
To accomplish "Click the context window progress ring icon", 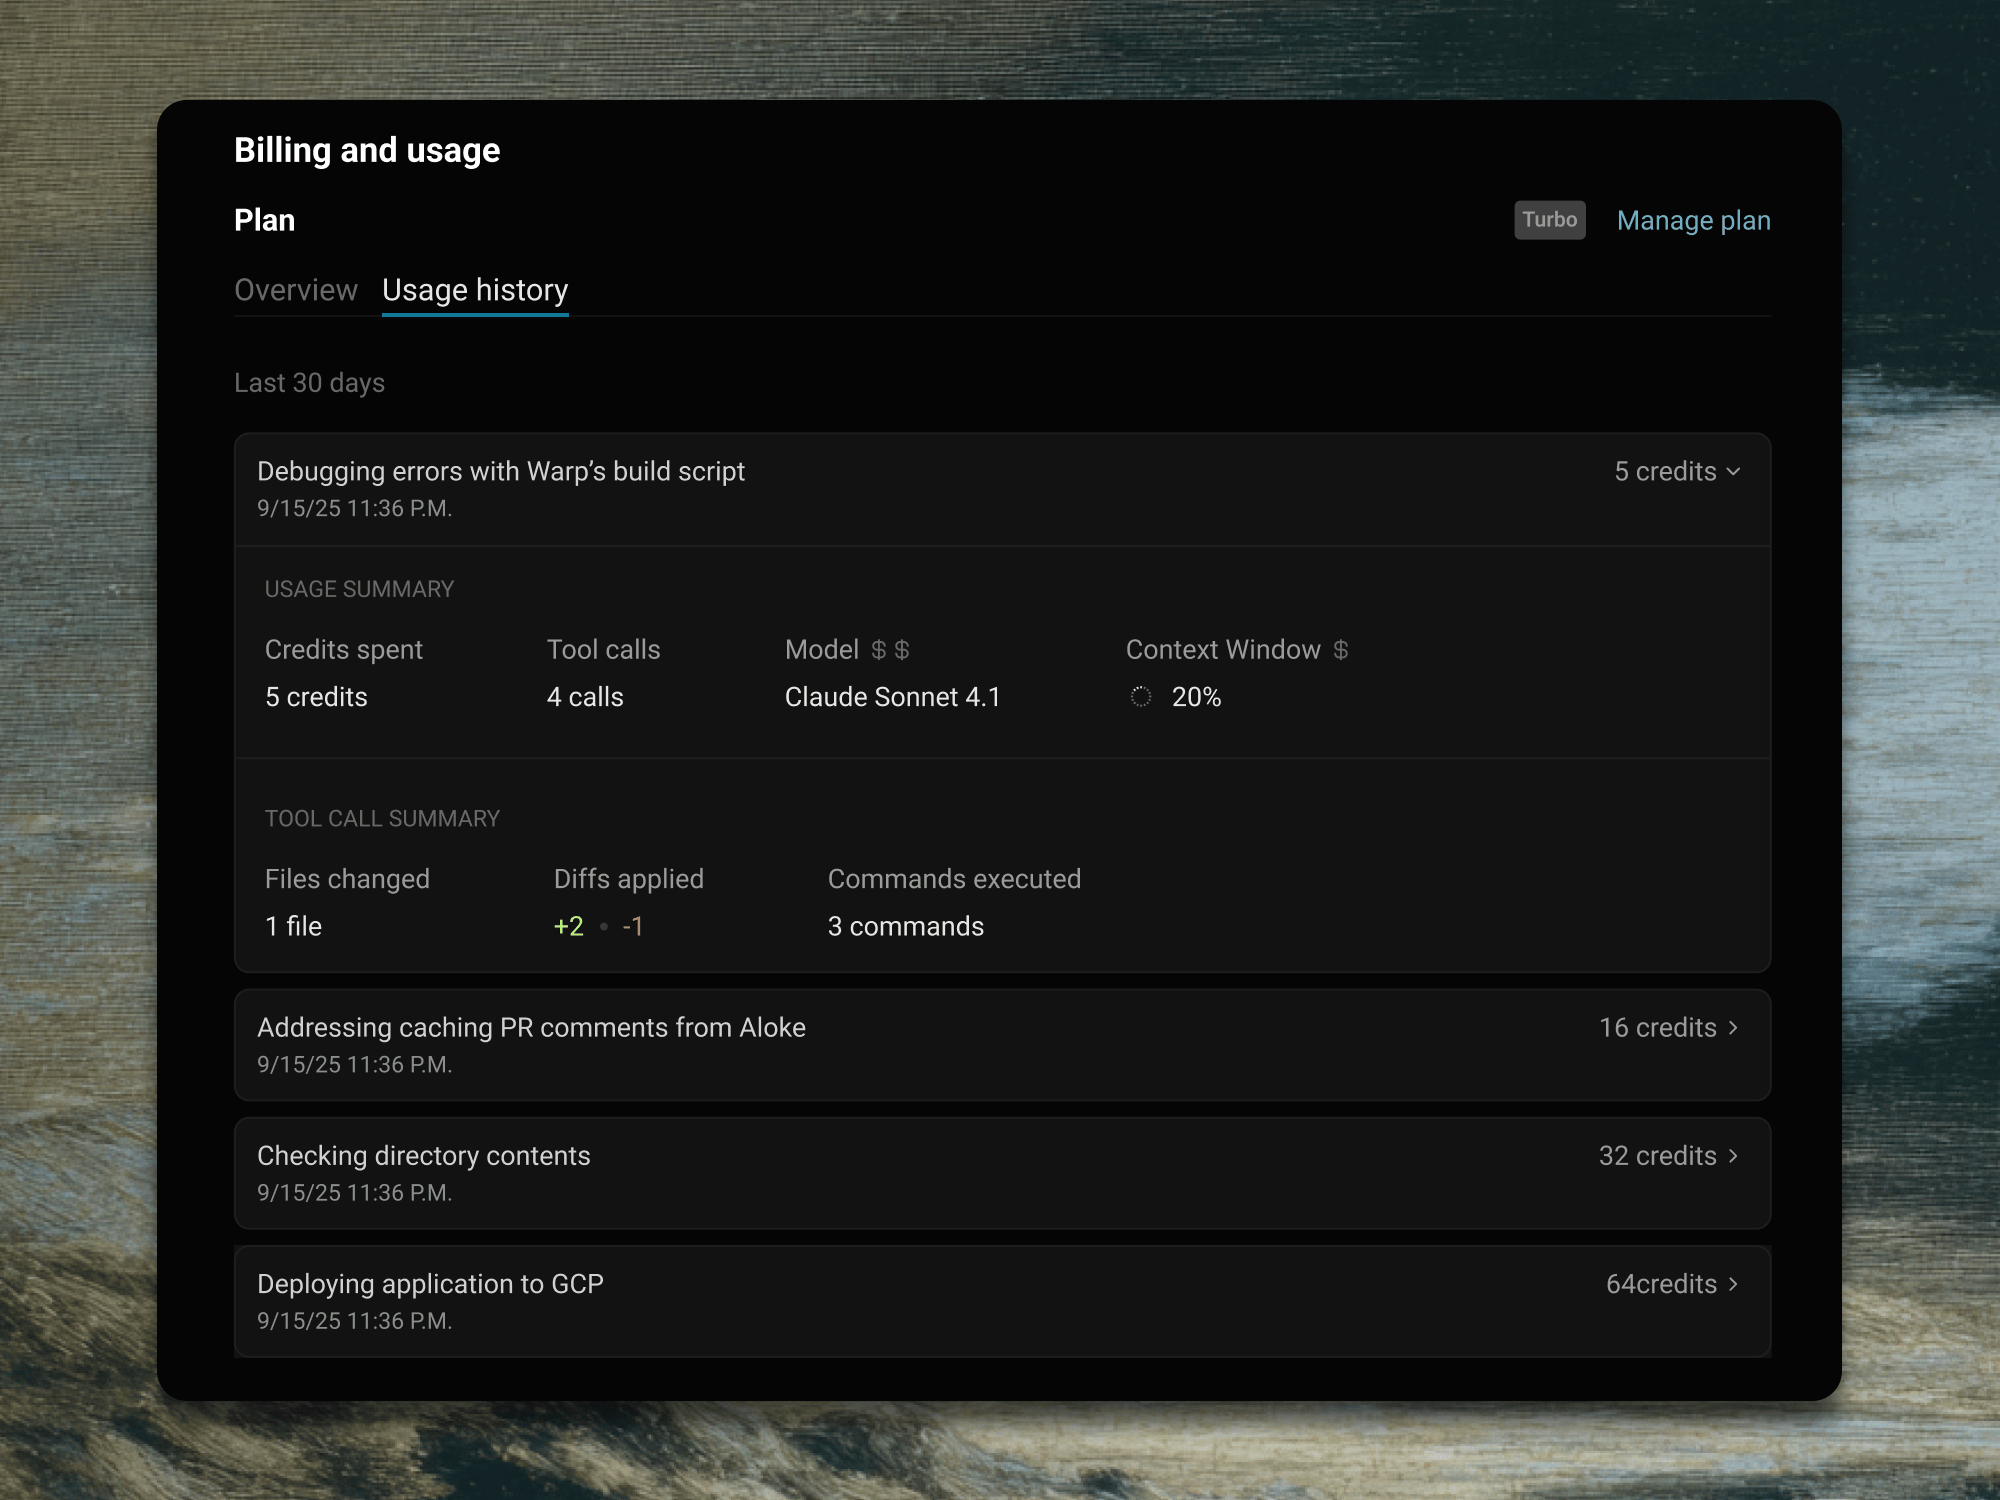I will tap(1141, 697).
